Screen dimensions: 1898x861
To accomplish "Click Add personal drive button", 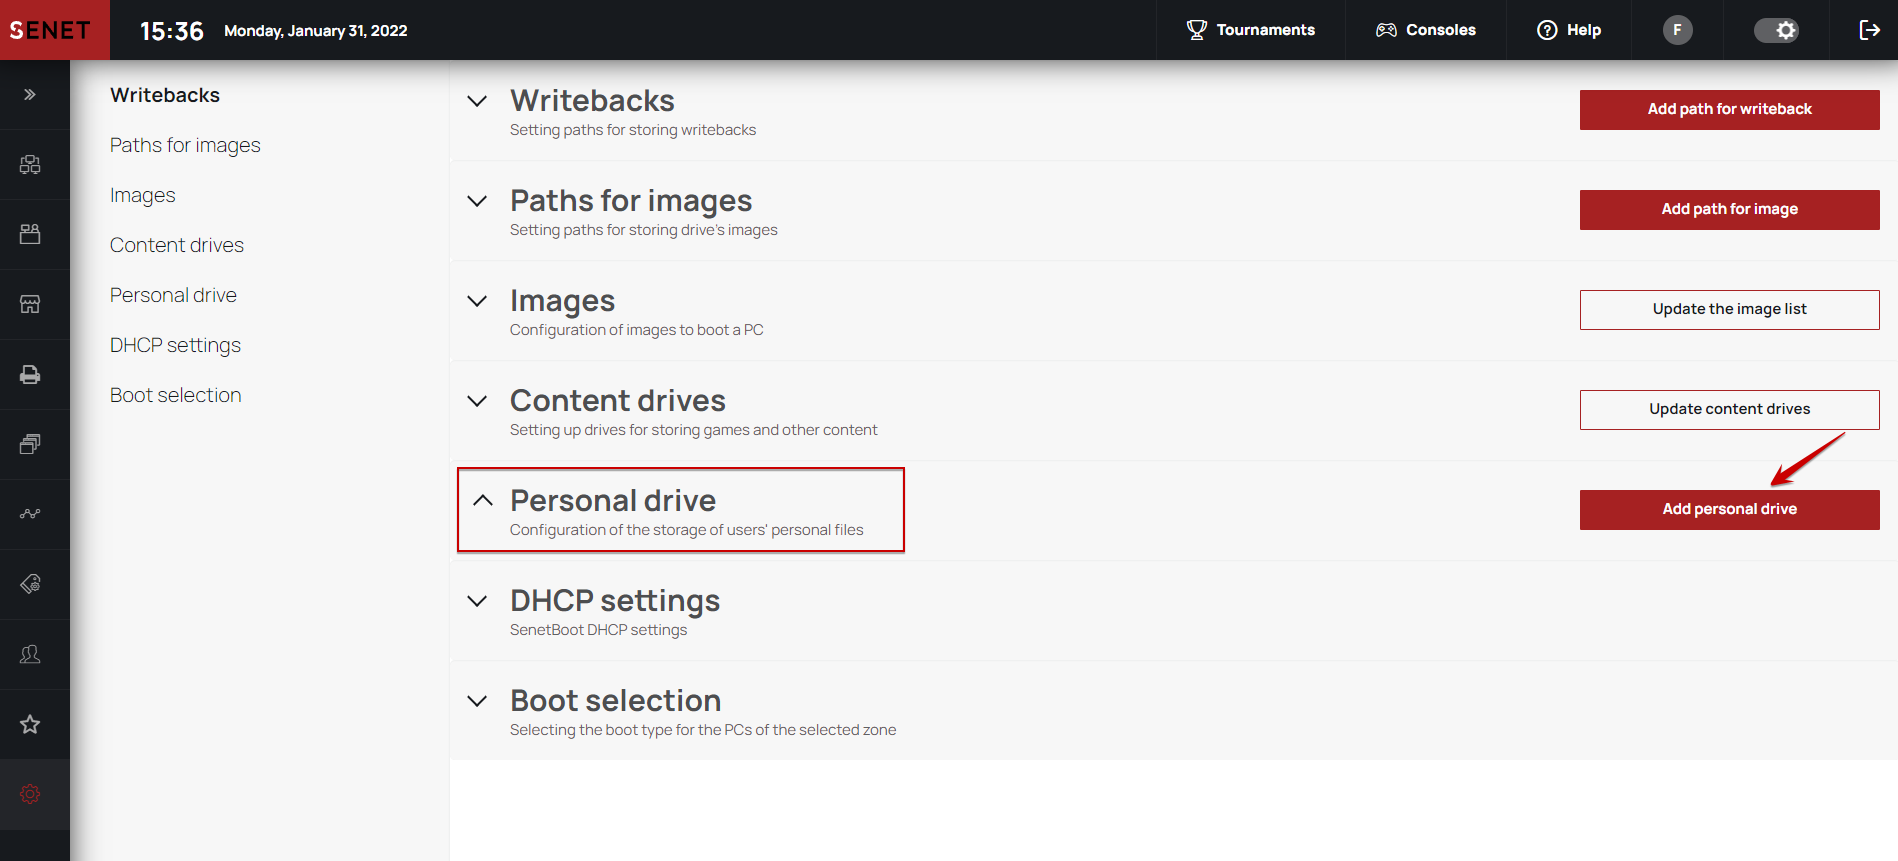I will tap(1729, 509).
